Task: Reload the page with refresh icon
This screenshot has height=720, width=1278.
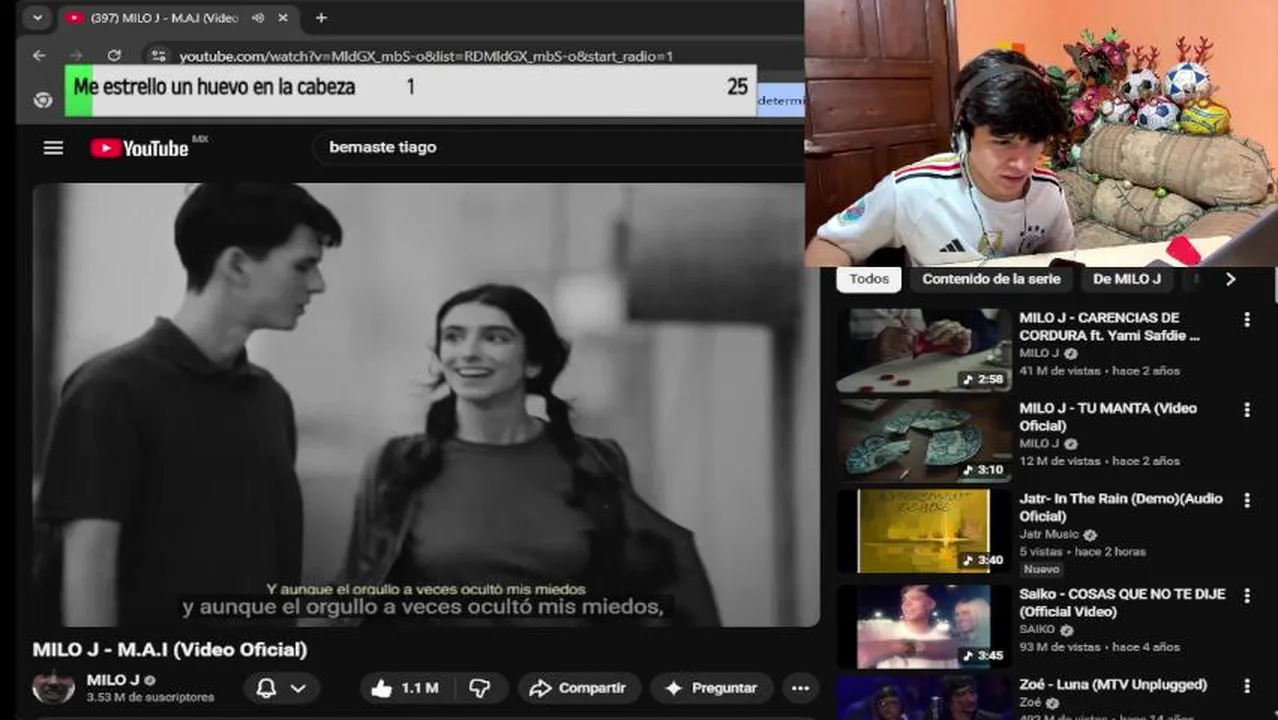Action: (114, 56)
